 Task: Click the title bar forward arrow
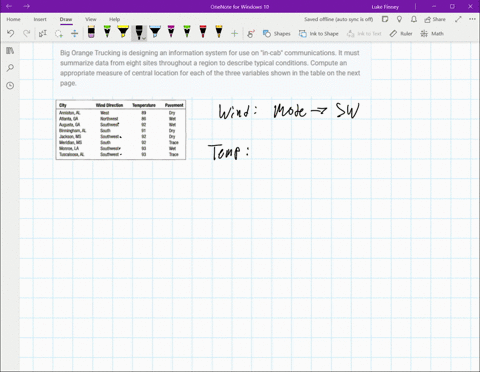point(27,6)
